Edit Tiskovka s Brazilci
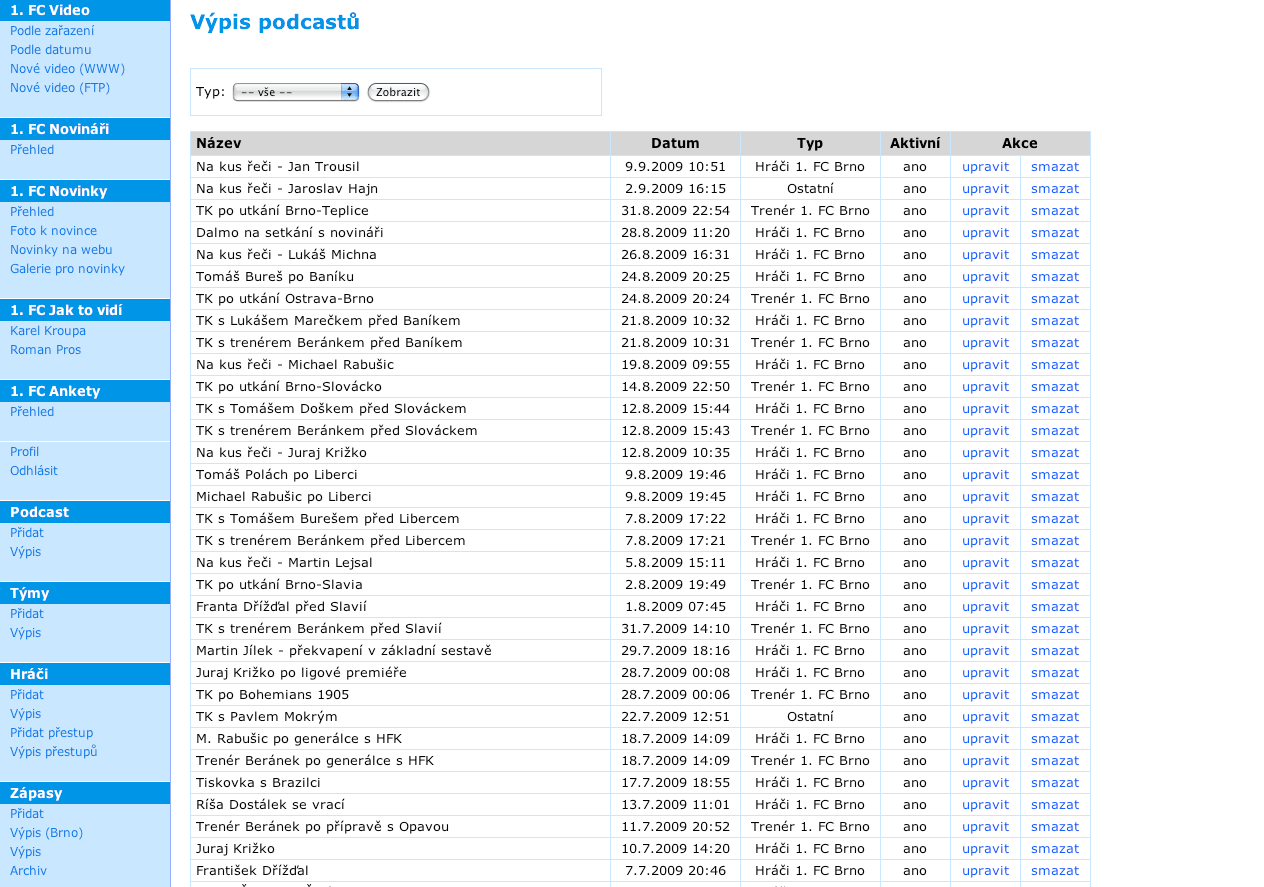This screenshot has height=887, width=1264. click(x=985, y=783)
